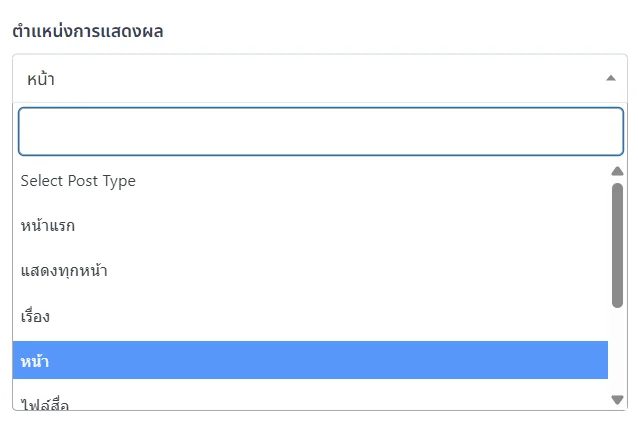The height and width of the screenshot is (422, 638).
Task: Pick แสดงทุกหน้า from the list
Action: click(64, 271)
